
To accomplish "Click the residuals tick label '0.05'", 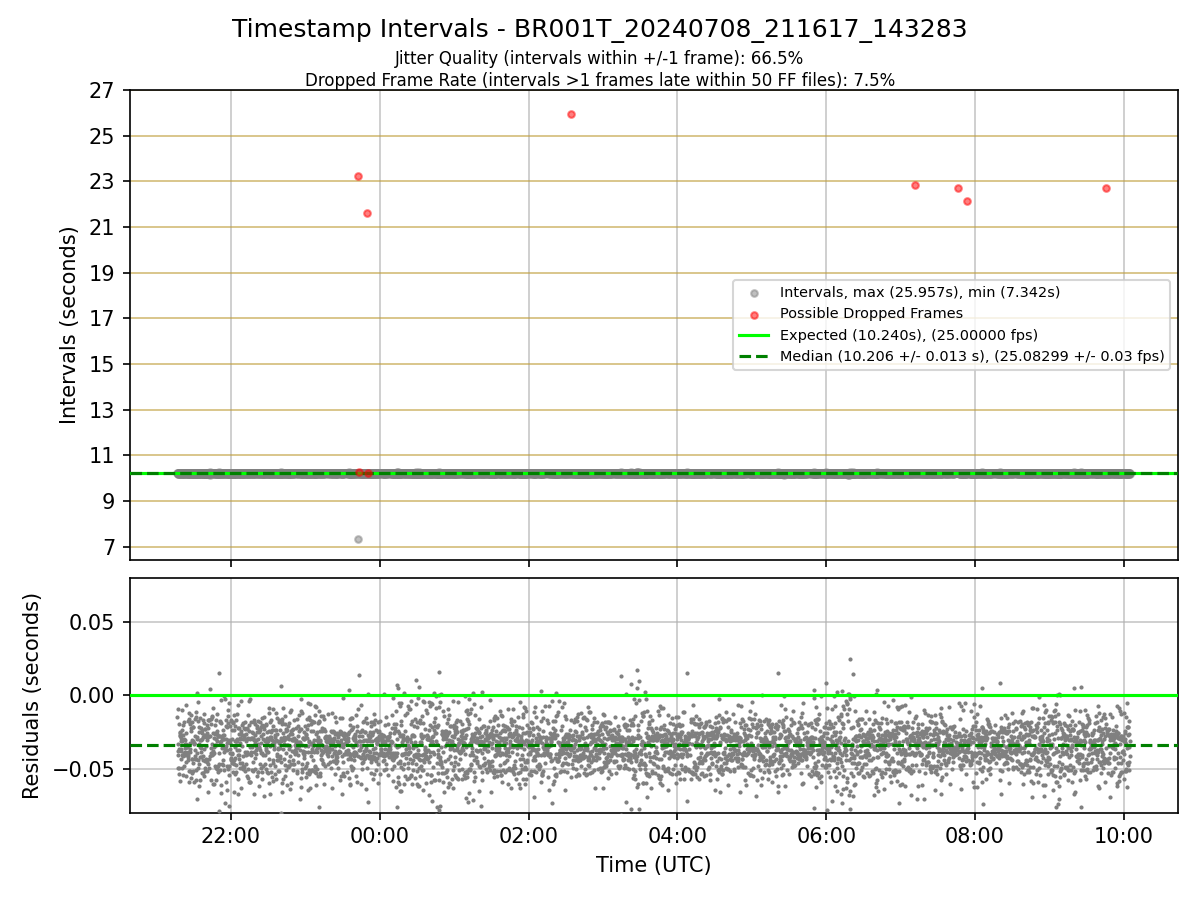I will 94,622.
